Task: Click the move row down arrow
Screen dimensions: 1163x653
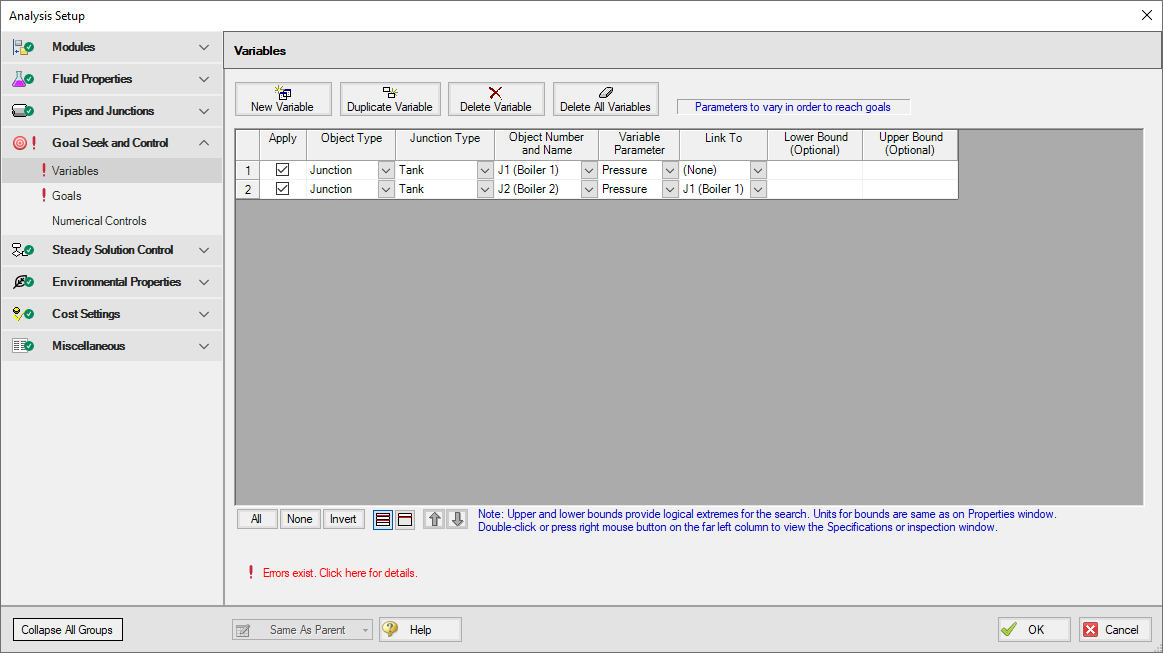Action: [x=457, y=519]
